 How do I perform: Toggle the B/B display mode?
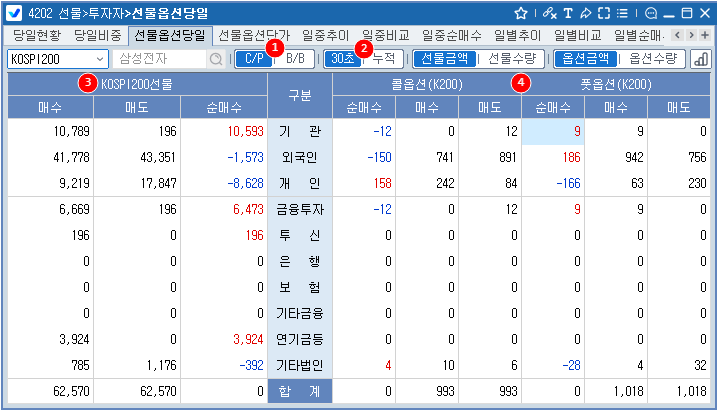[x=295, y=59]
